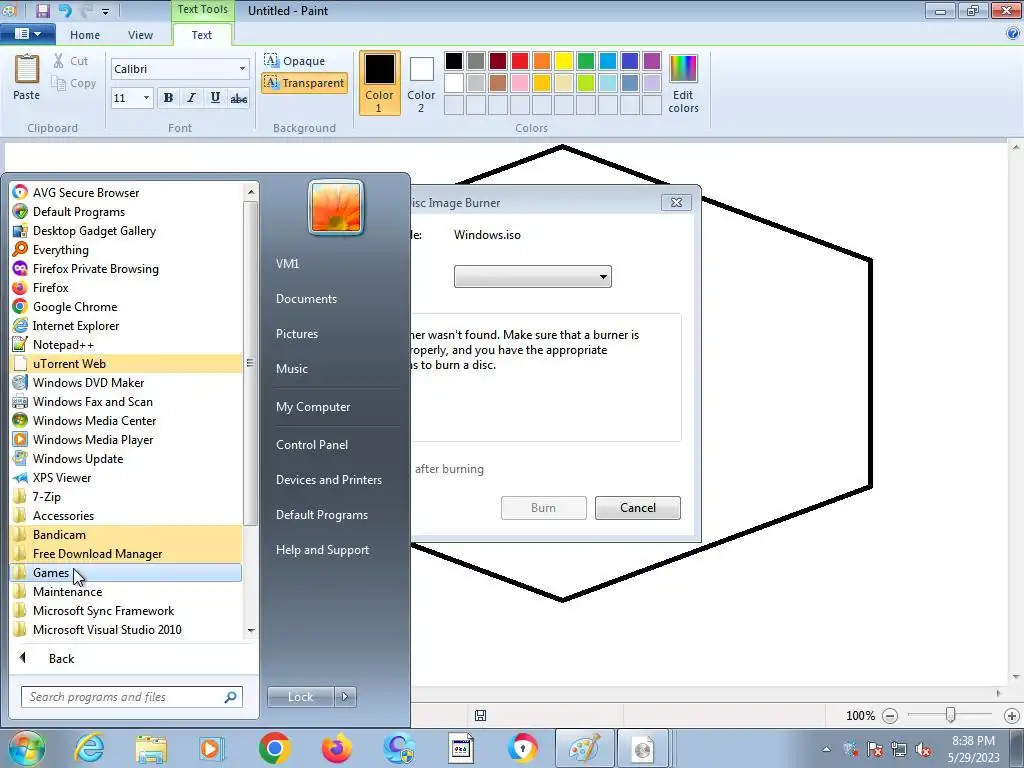The width and height of the screenshot is (1024, 768).
Task: Select Color 1 black swatch button
Action: coord(379,83)
